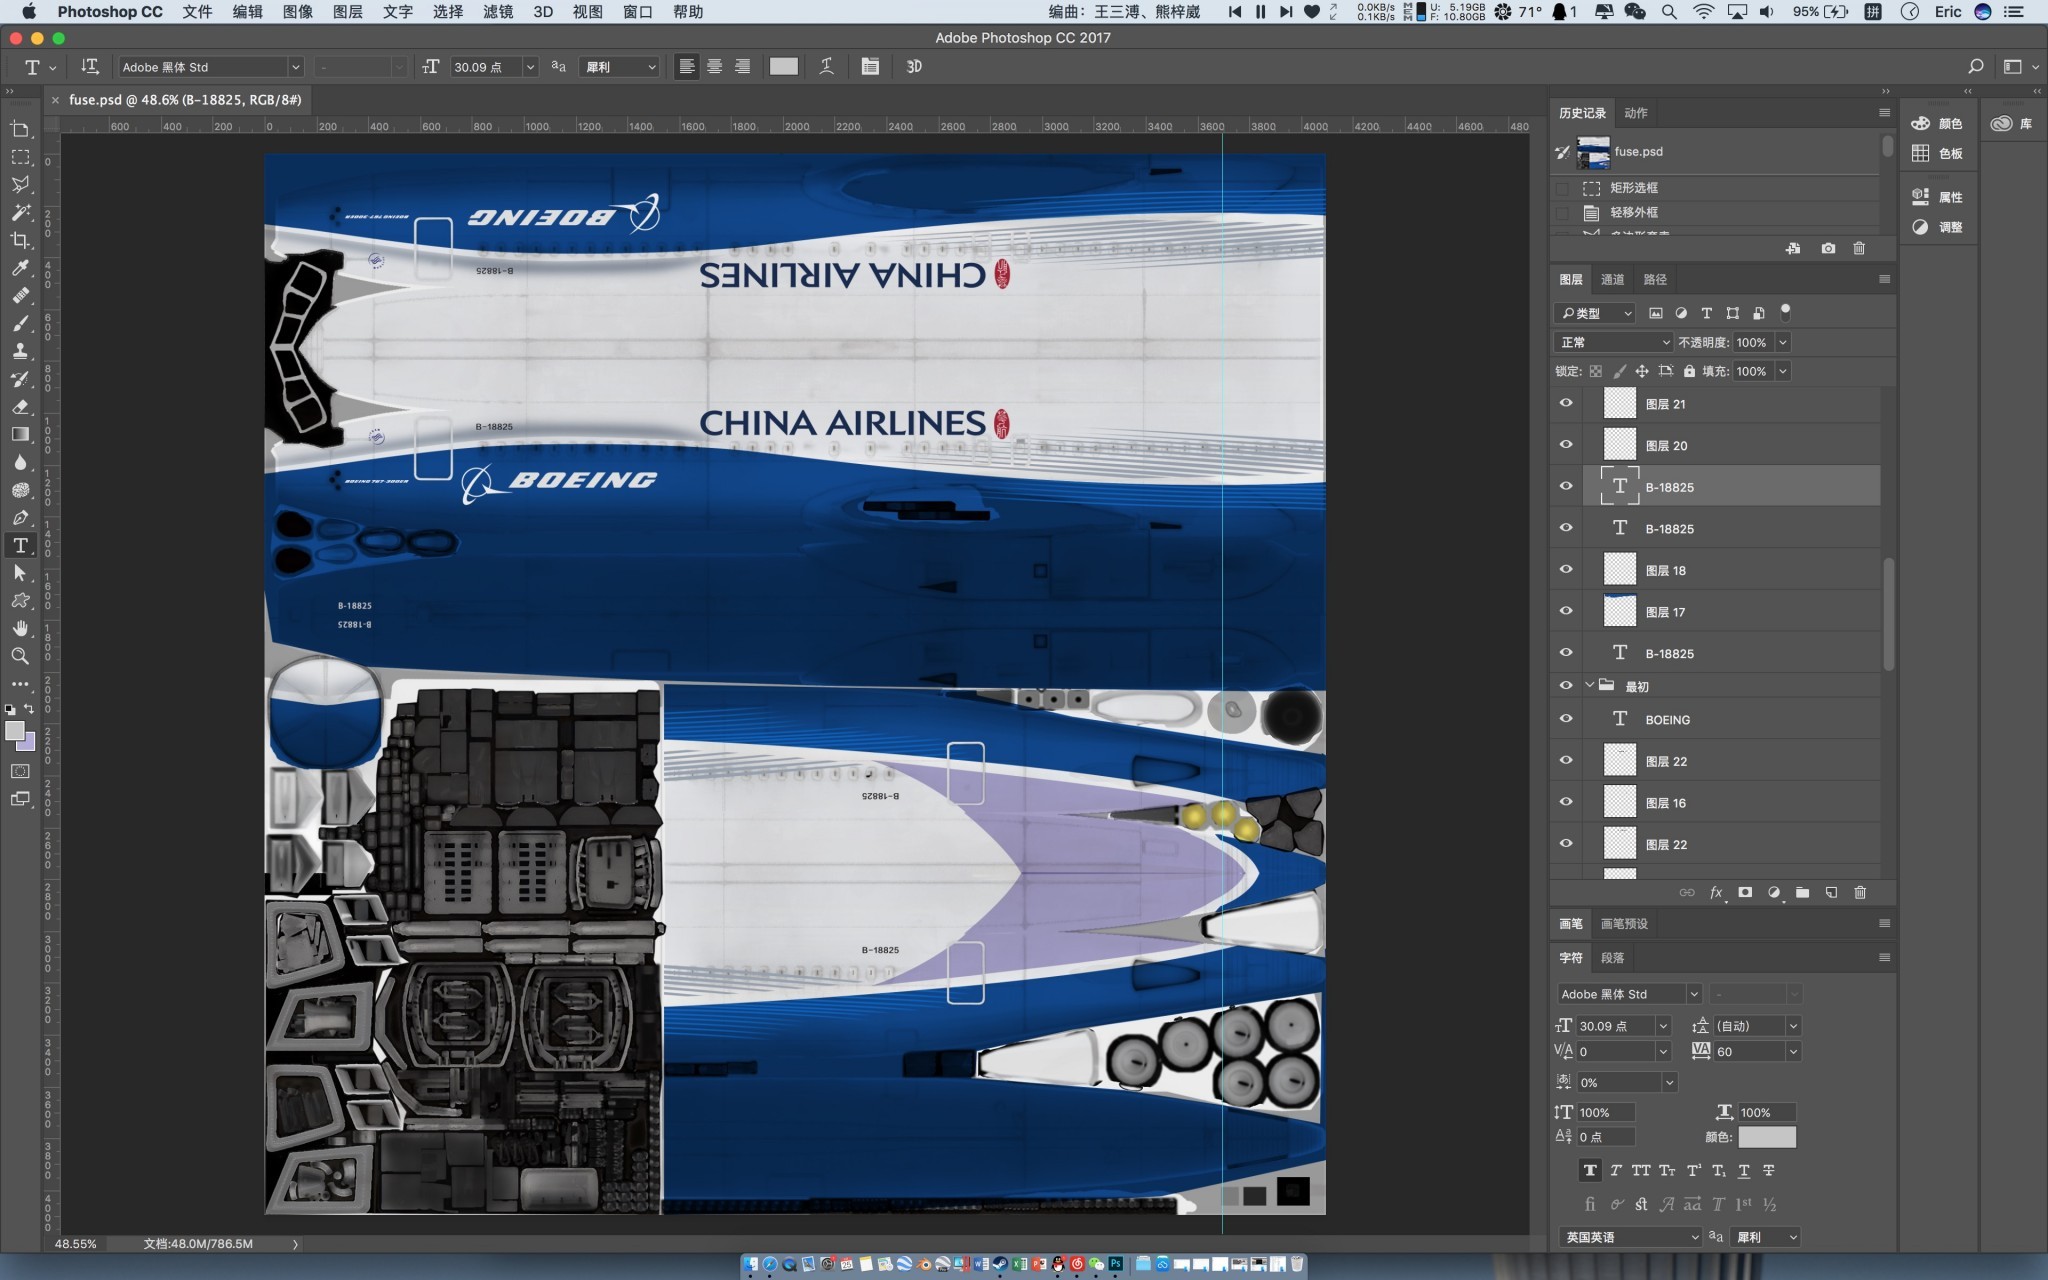Switch to the 动作 tab

[1636, 113]
